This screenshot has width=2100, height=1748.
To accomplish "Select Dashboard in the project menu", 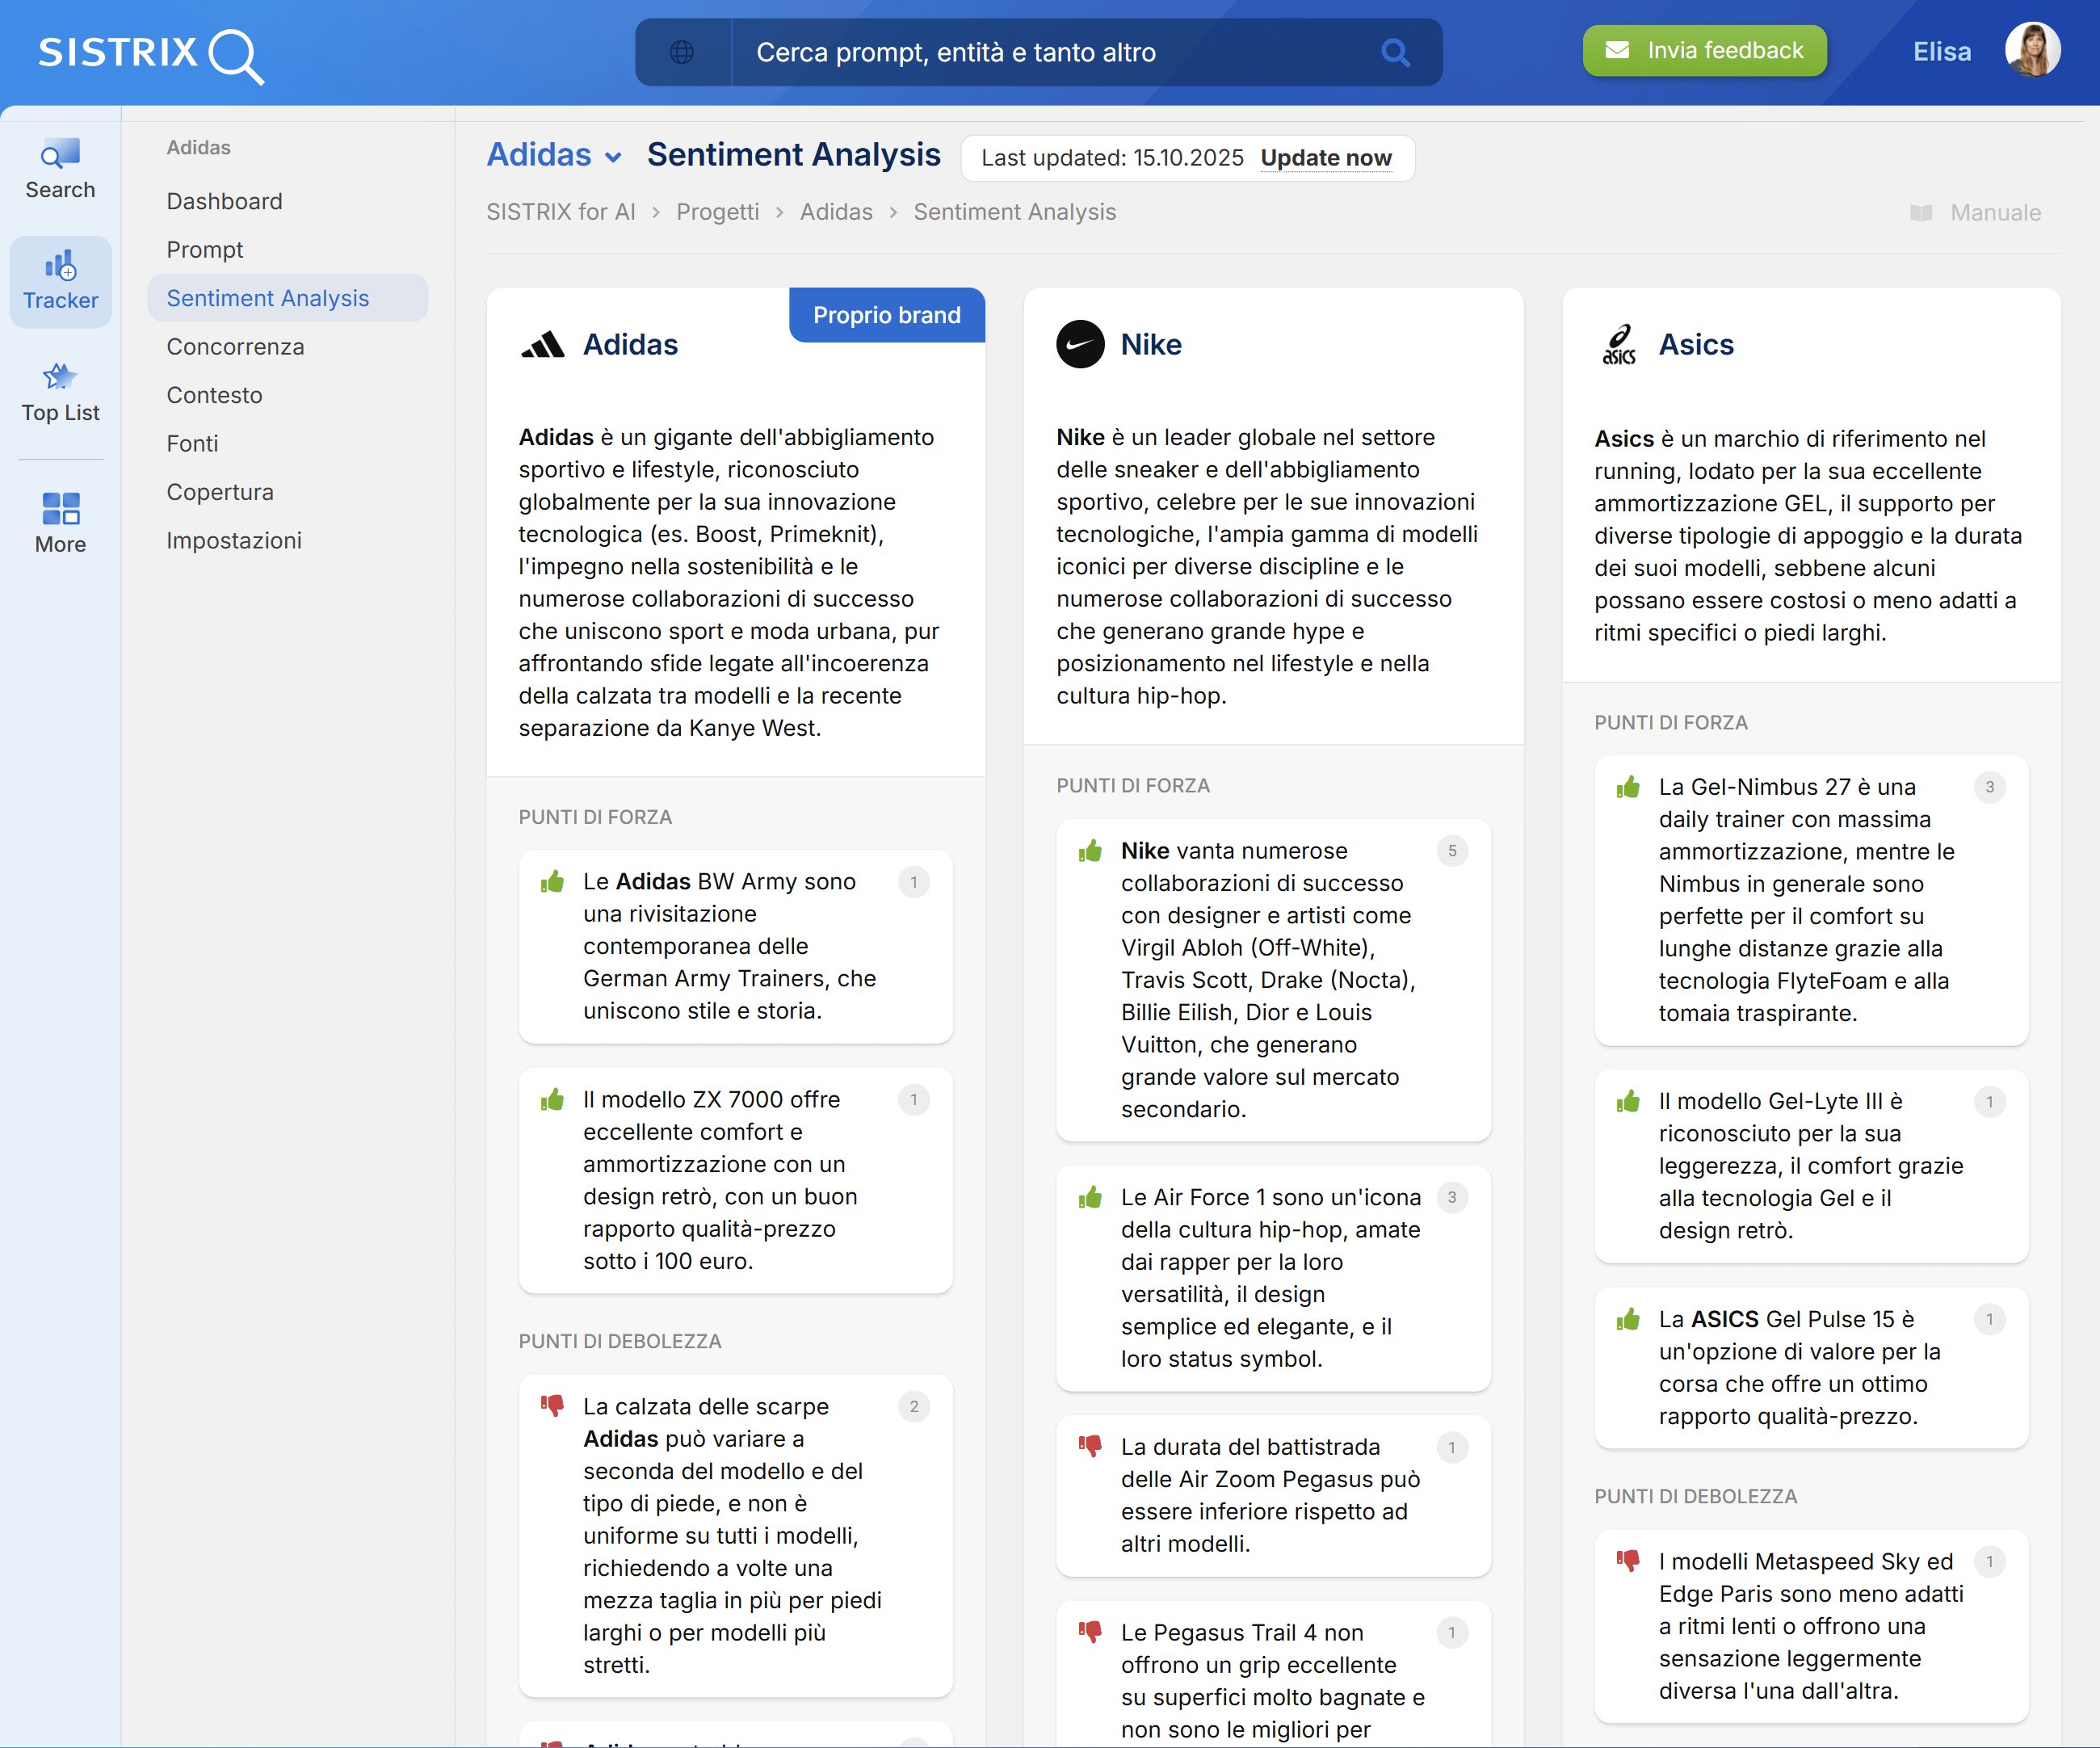I will 224,200.
